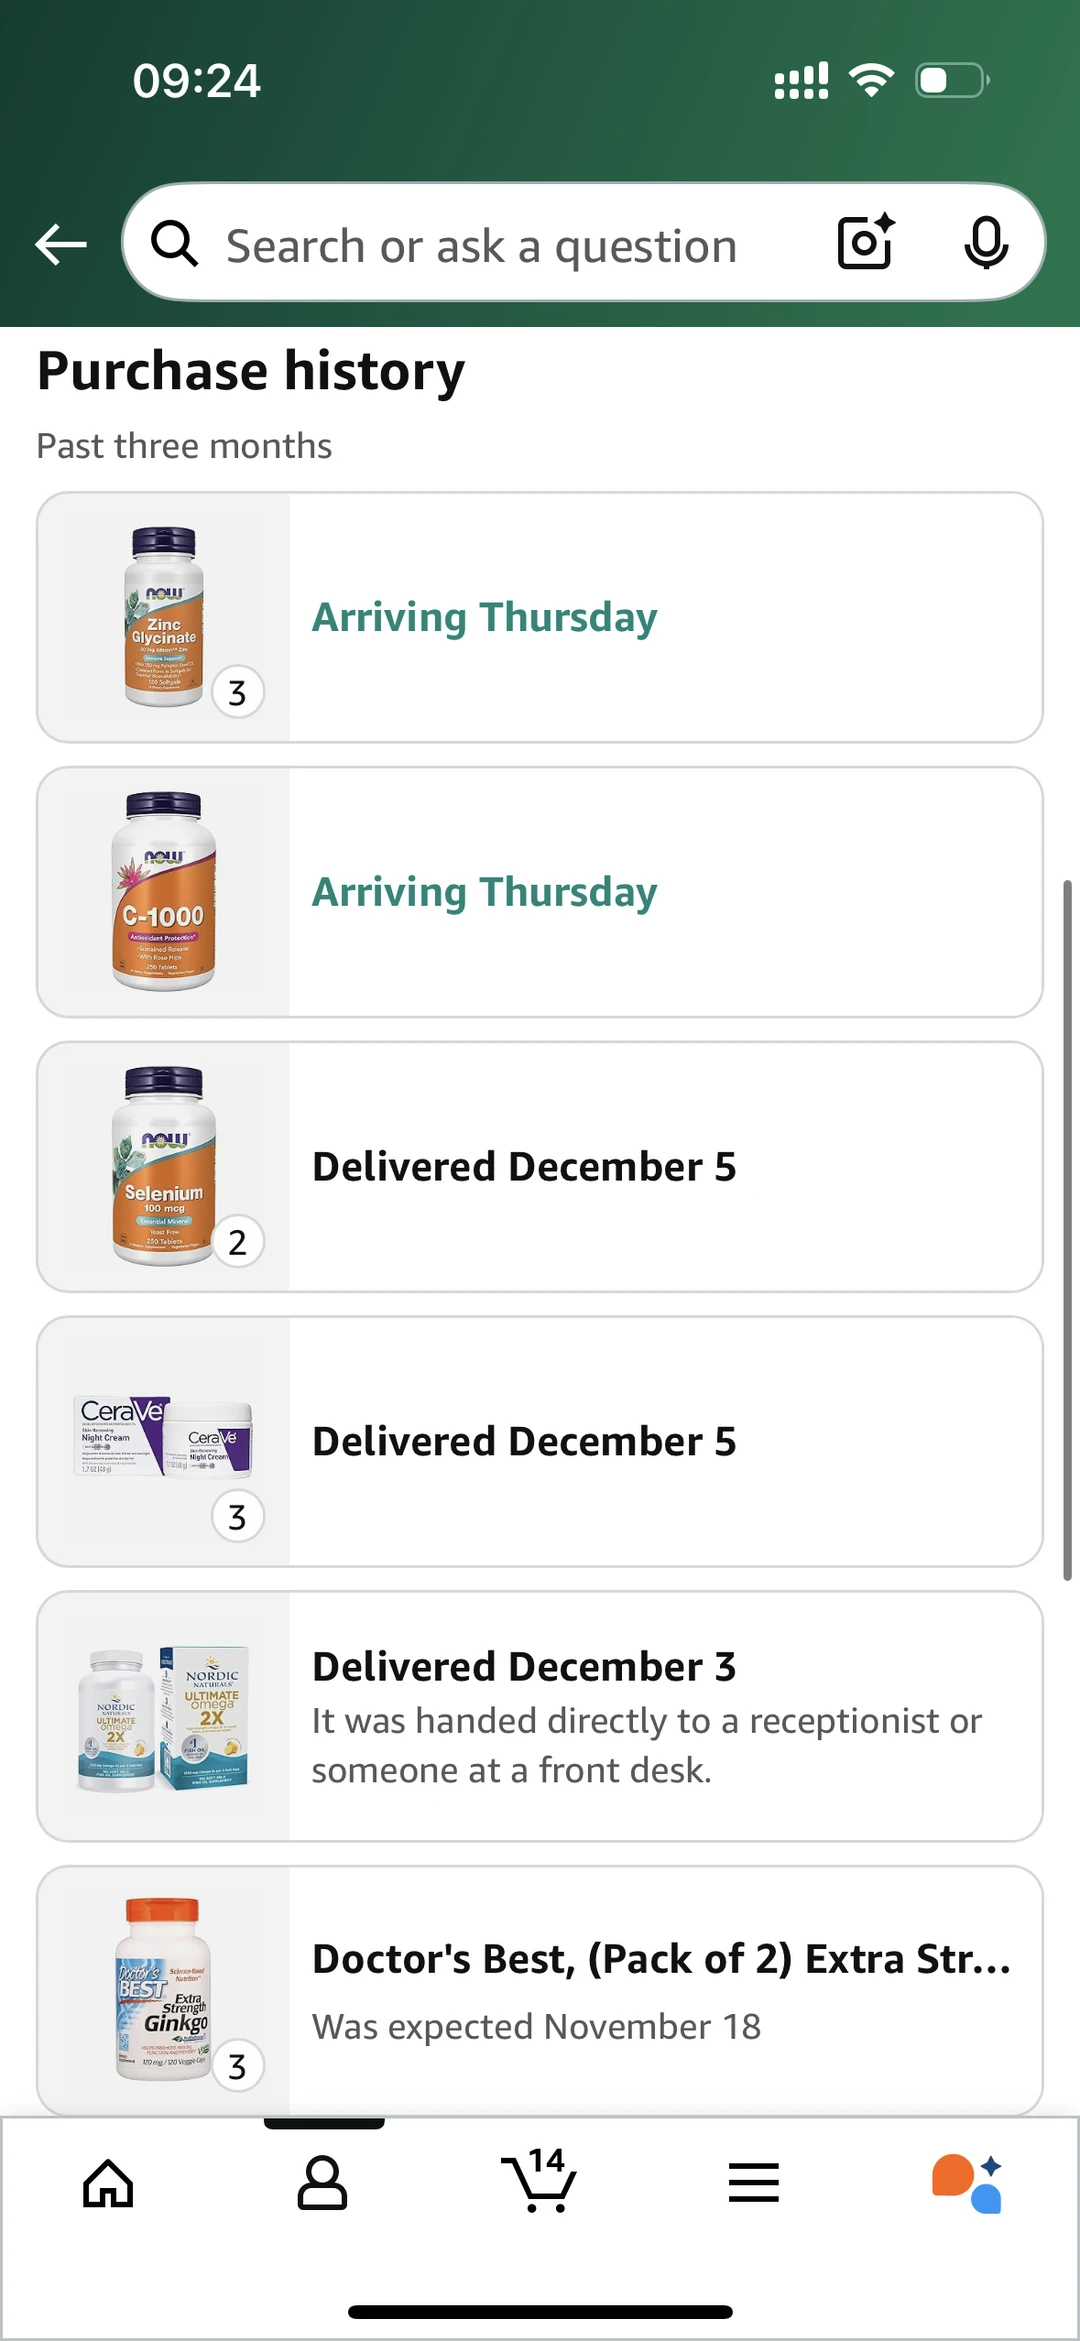1080x2341 pixels.
Task: Open camera lens search icon
Action: [866, 242]
